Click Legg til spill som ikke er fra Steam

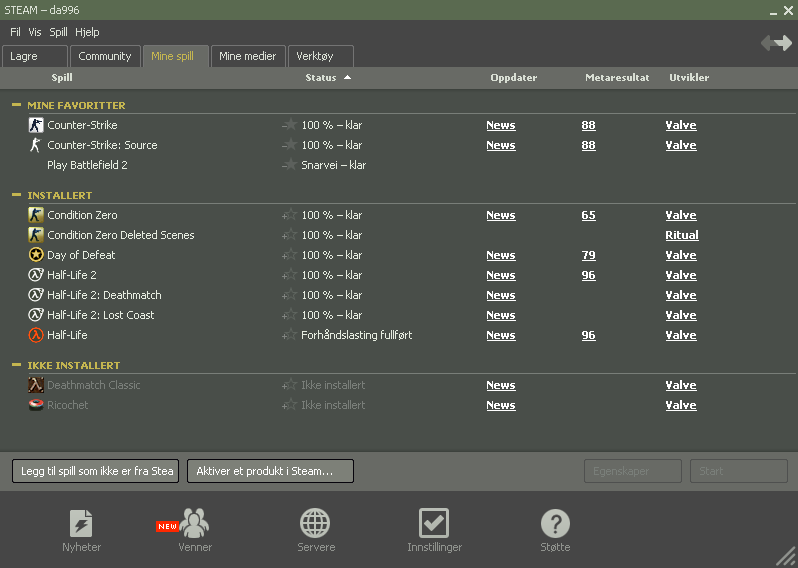[96, 471]
